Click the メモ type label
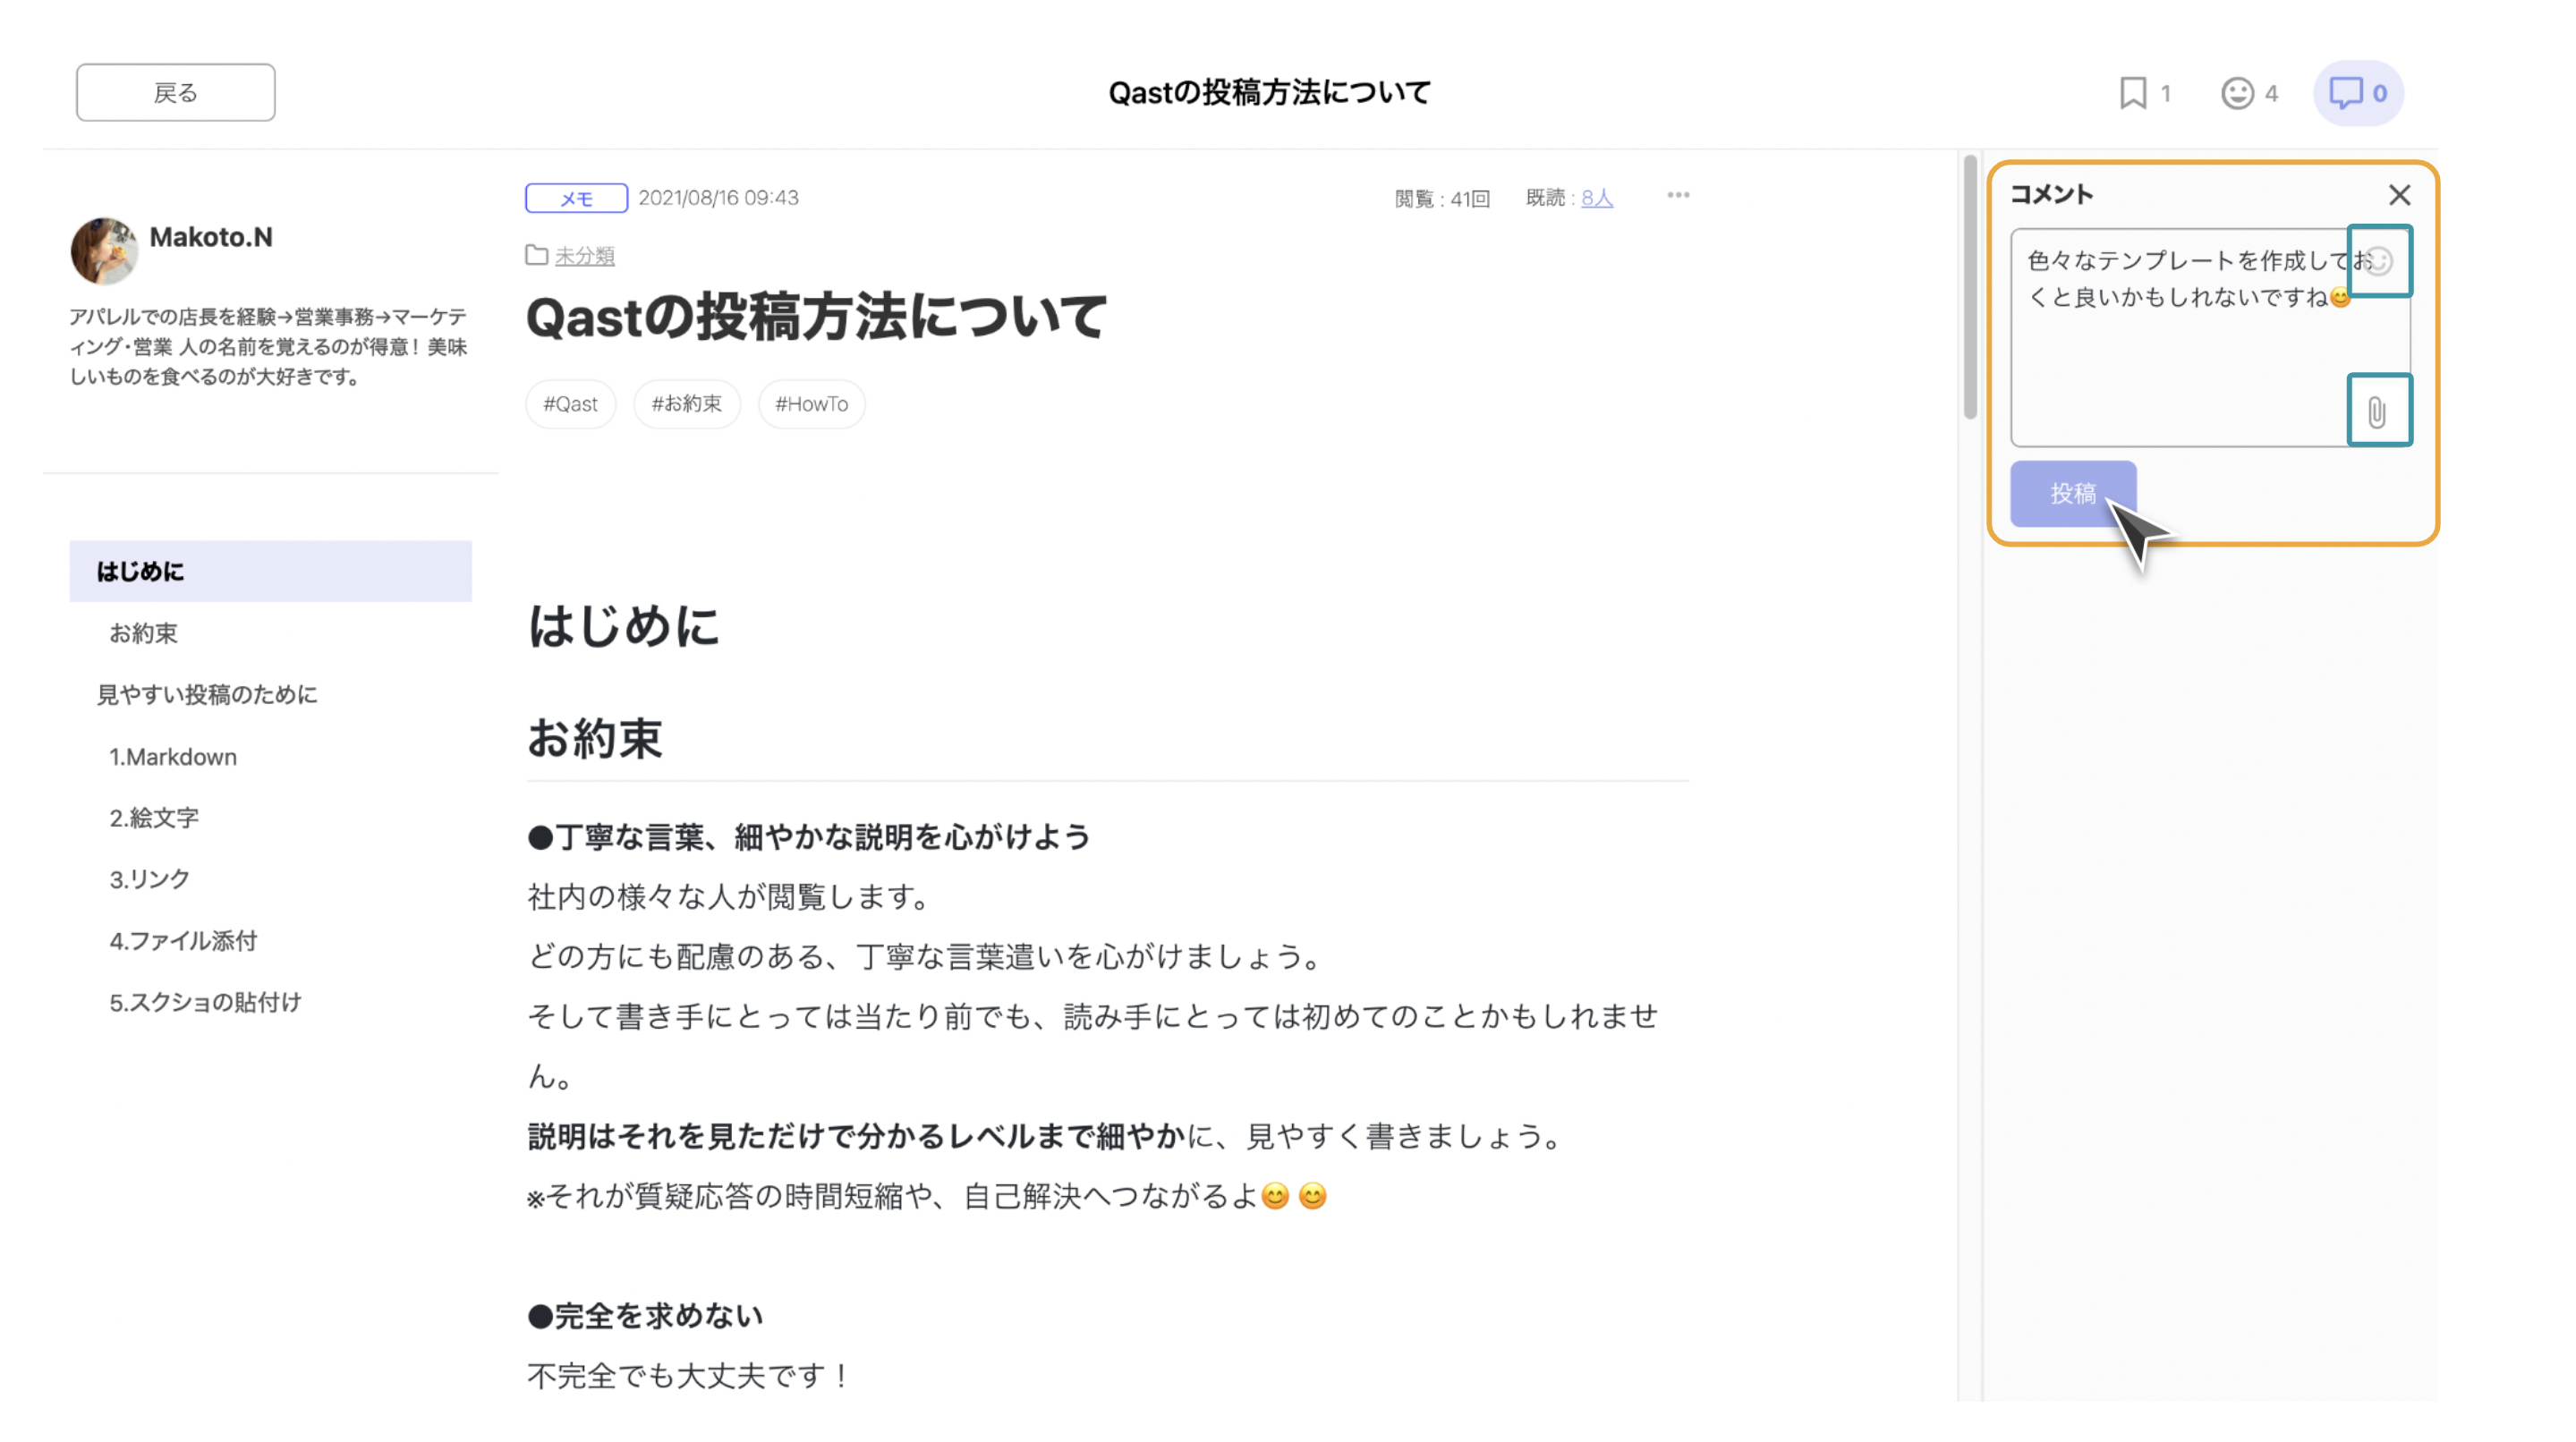 pyautogui.click(x=576, y=198)
